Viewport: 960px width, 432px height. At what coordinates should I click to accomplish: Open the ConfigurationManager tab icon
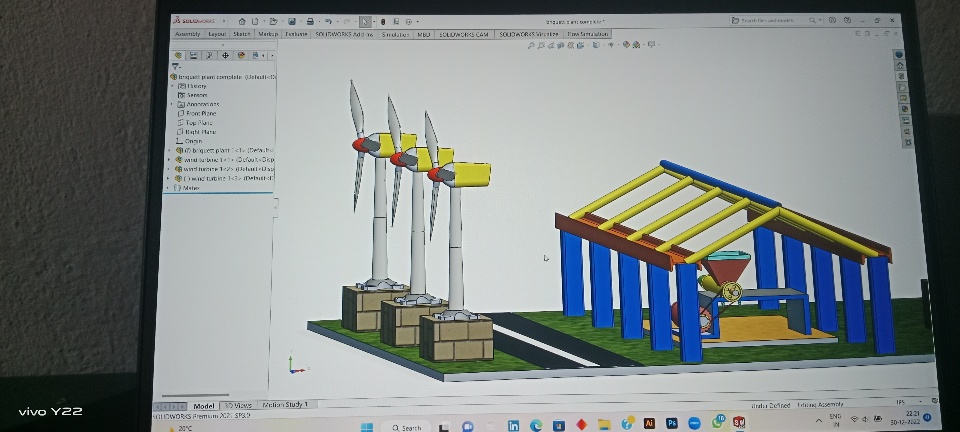[x=209, y=55]
